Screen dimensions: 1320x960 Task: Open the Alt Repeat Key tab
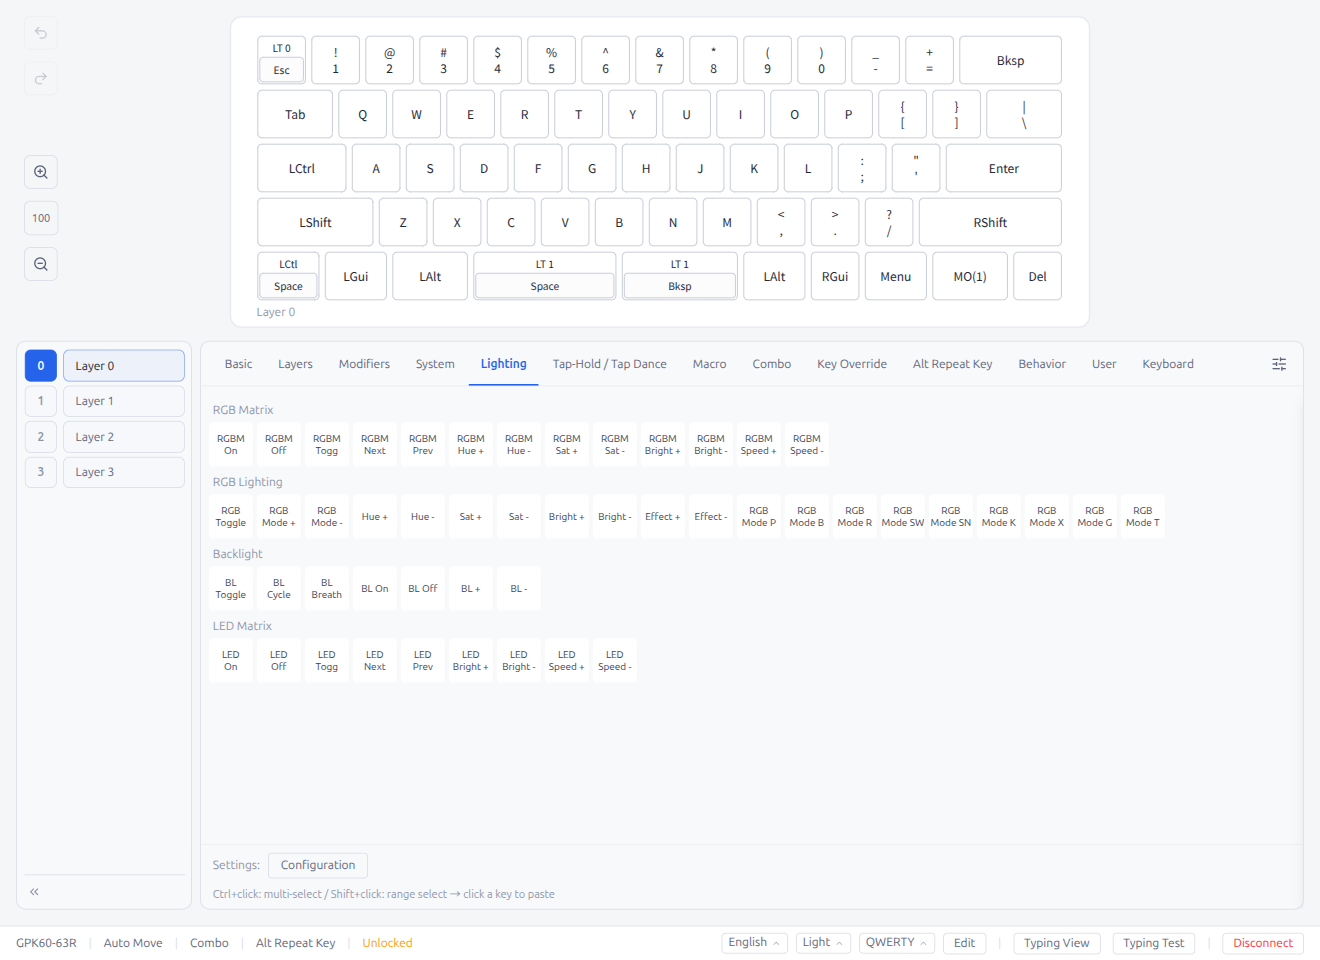pyautogui.click(x=952, y=364)
